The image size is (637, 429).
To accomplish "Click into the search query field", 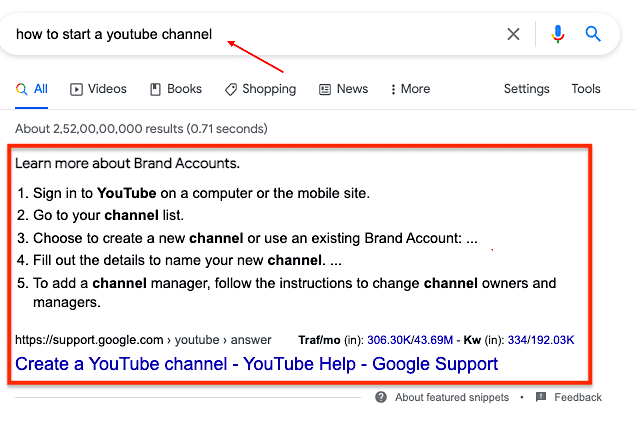I will tap(252, 34).
